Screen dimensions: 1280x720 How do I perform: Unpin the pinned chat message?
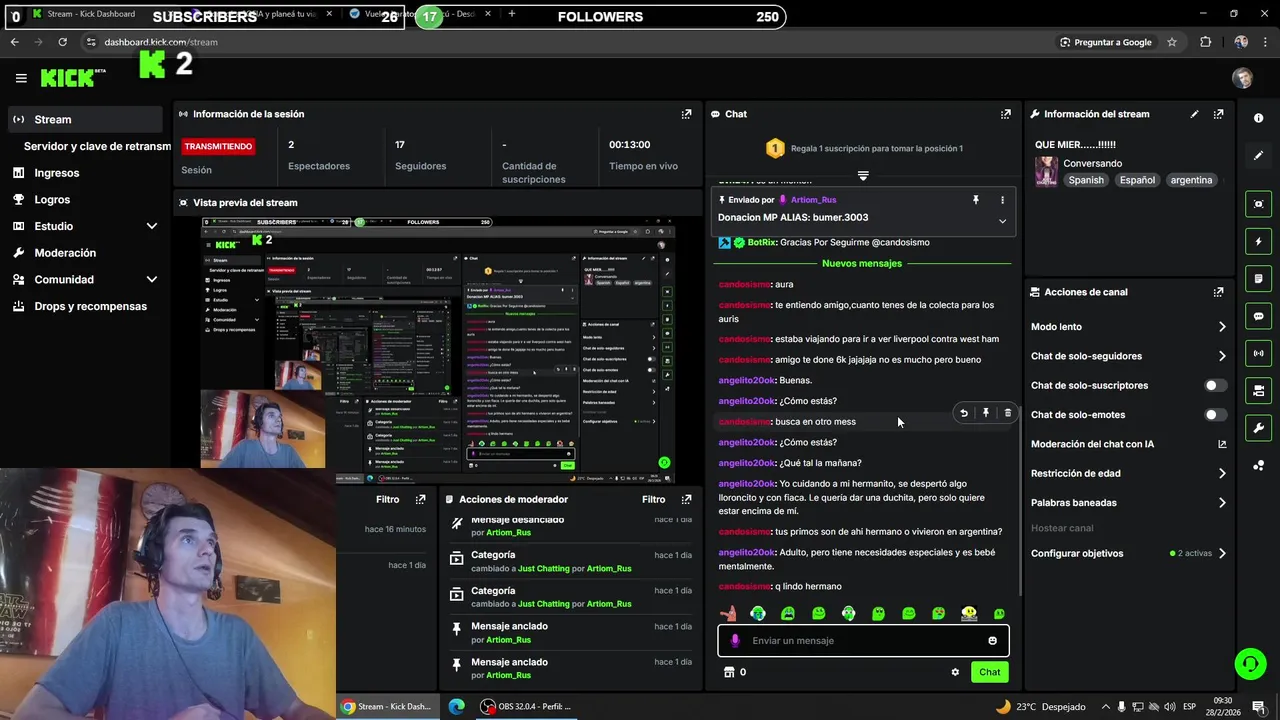click(976, 200)
